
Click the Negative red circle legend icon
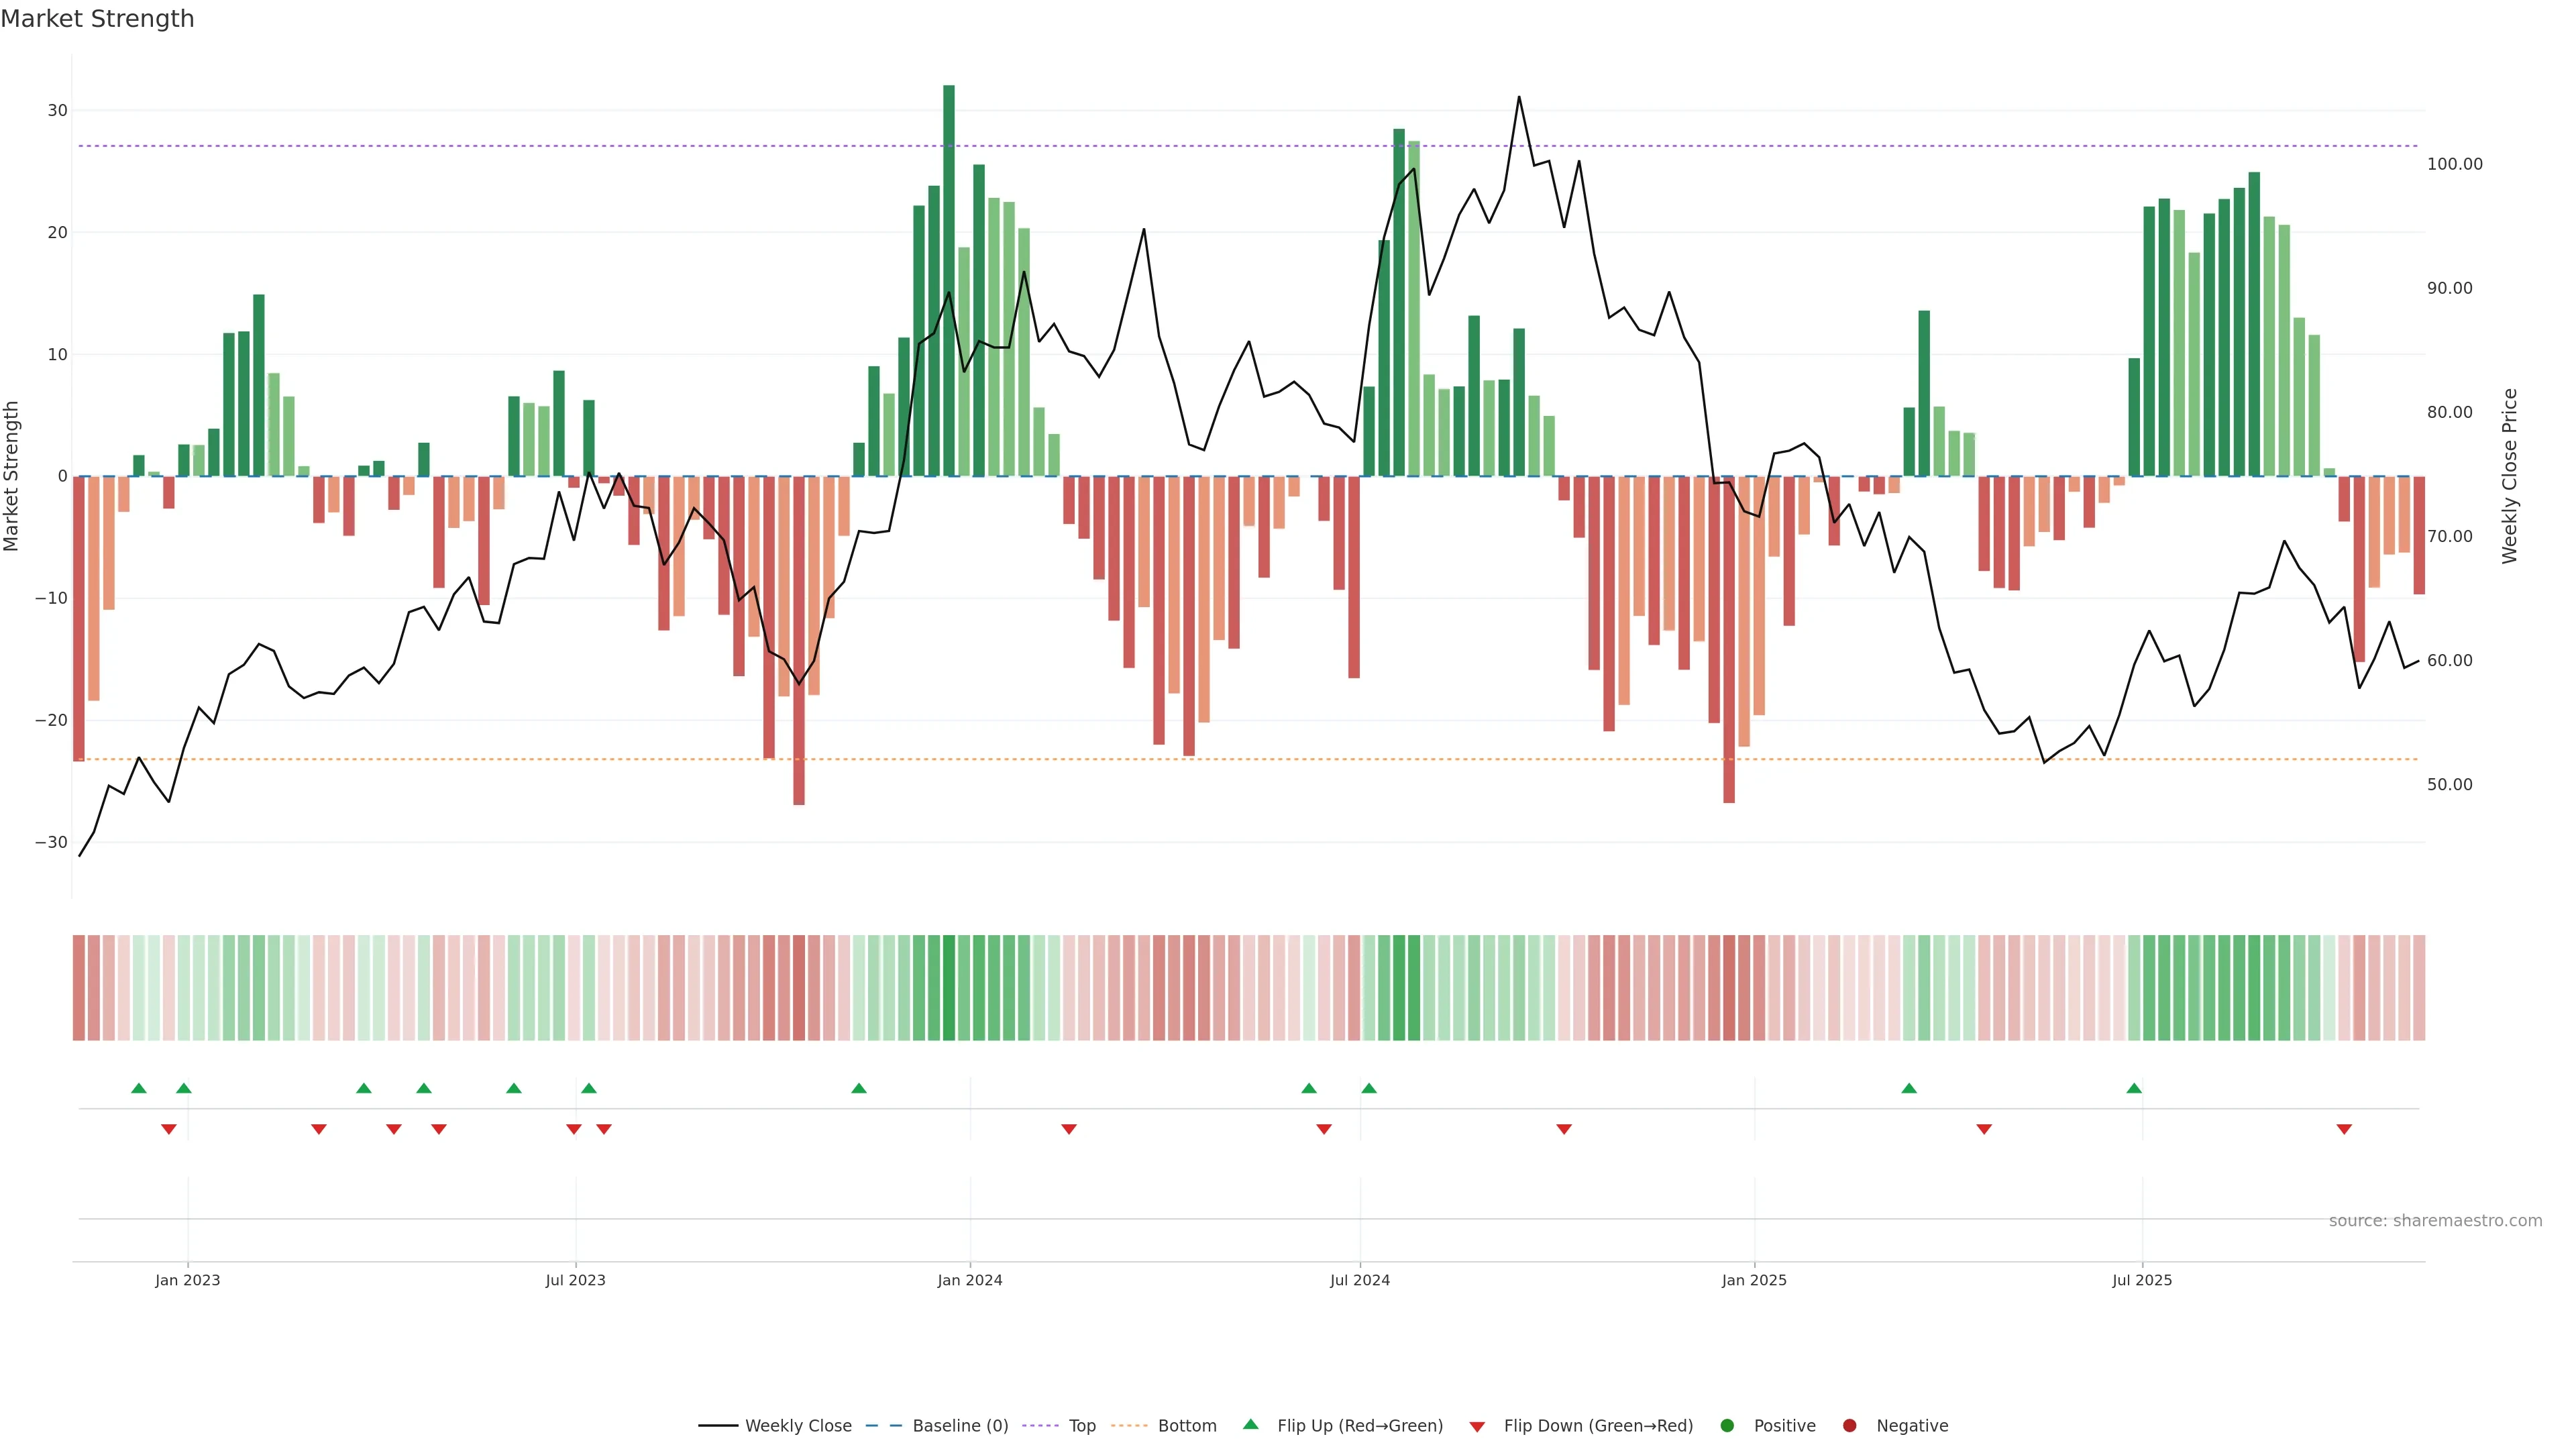pyautogui.click(x=1849, y=1426)
